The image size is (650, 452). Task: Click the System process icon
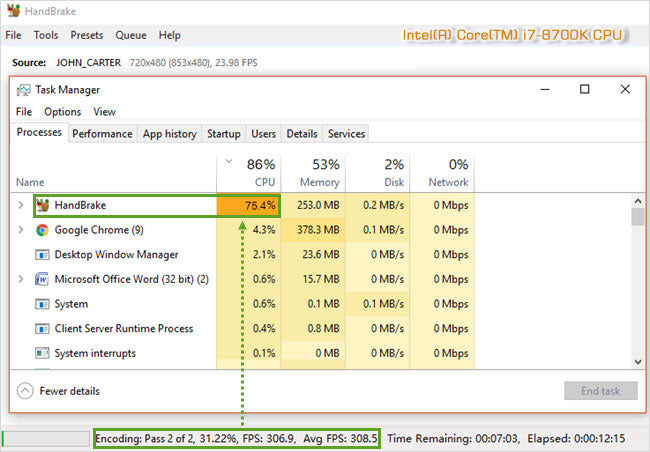[43, 304]
